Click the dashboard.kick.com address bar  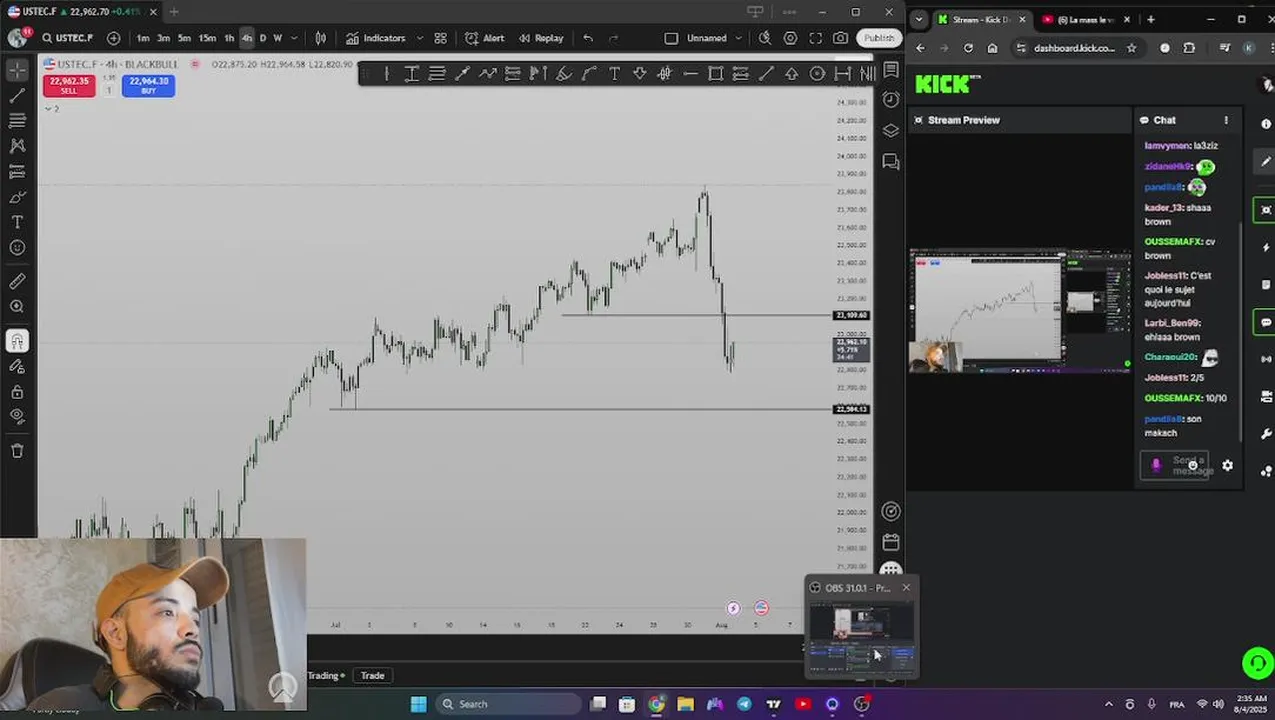pos(1074,48)
